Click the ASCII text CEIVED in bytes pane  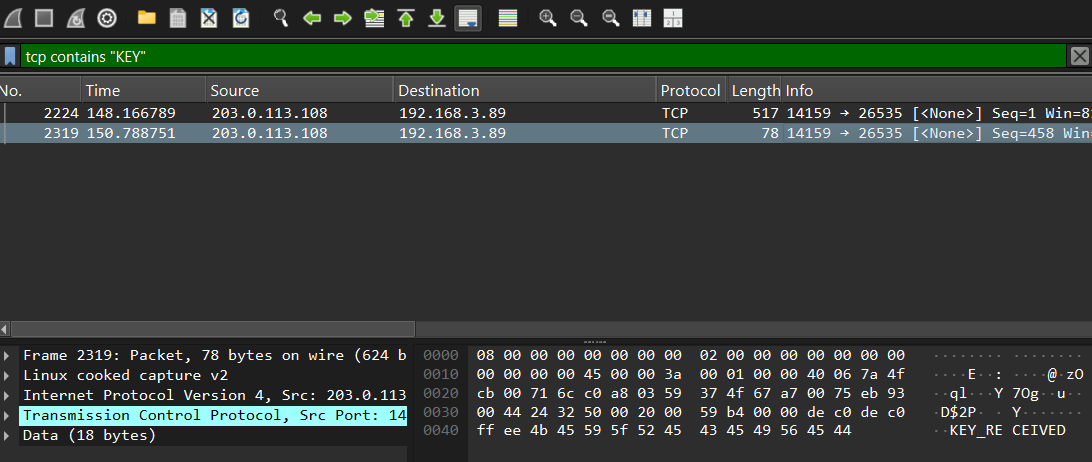1038,431
